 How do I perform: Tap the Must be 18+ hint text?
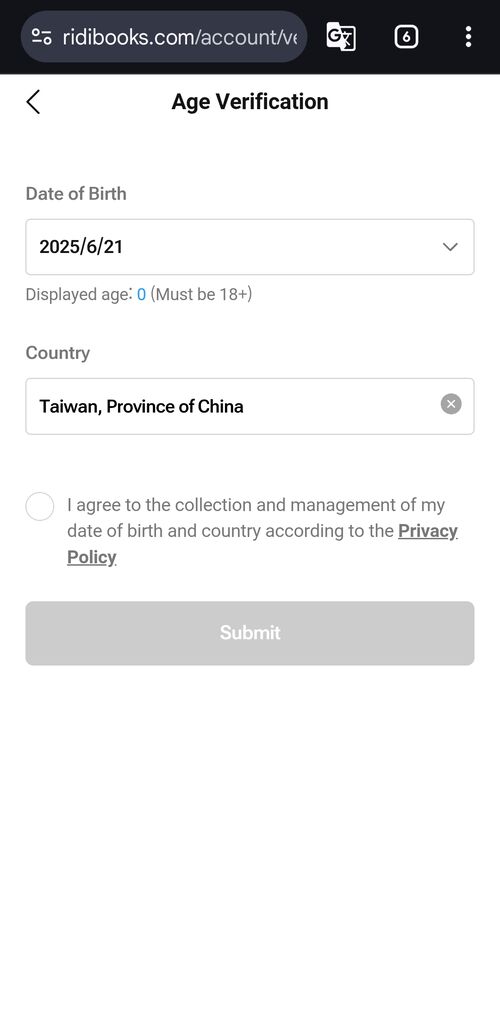tap(201, 295)
